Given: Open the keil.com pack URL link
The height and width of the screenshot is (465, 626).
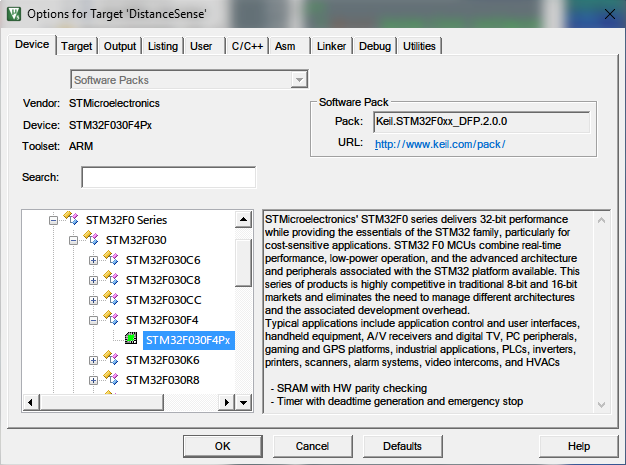Looking at the screenshot, I should (x=440, y=144).
